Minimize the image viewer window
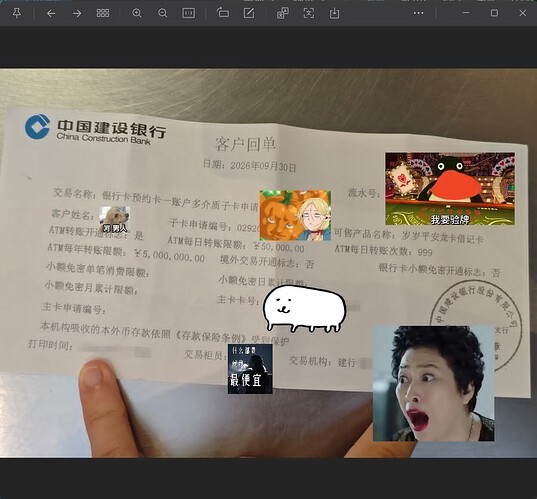The width and height of the screenshot is (537, 499). [466, 13]
